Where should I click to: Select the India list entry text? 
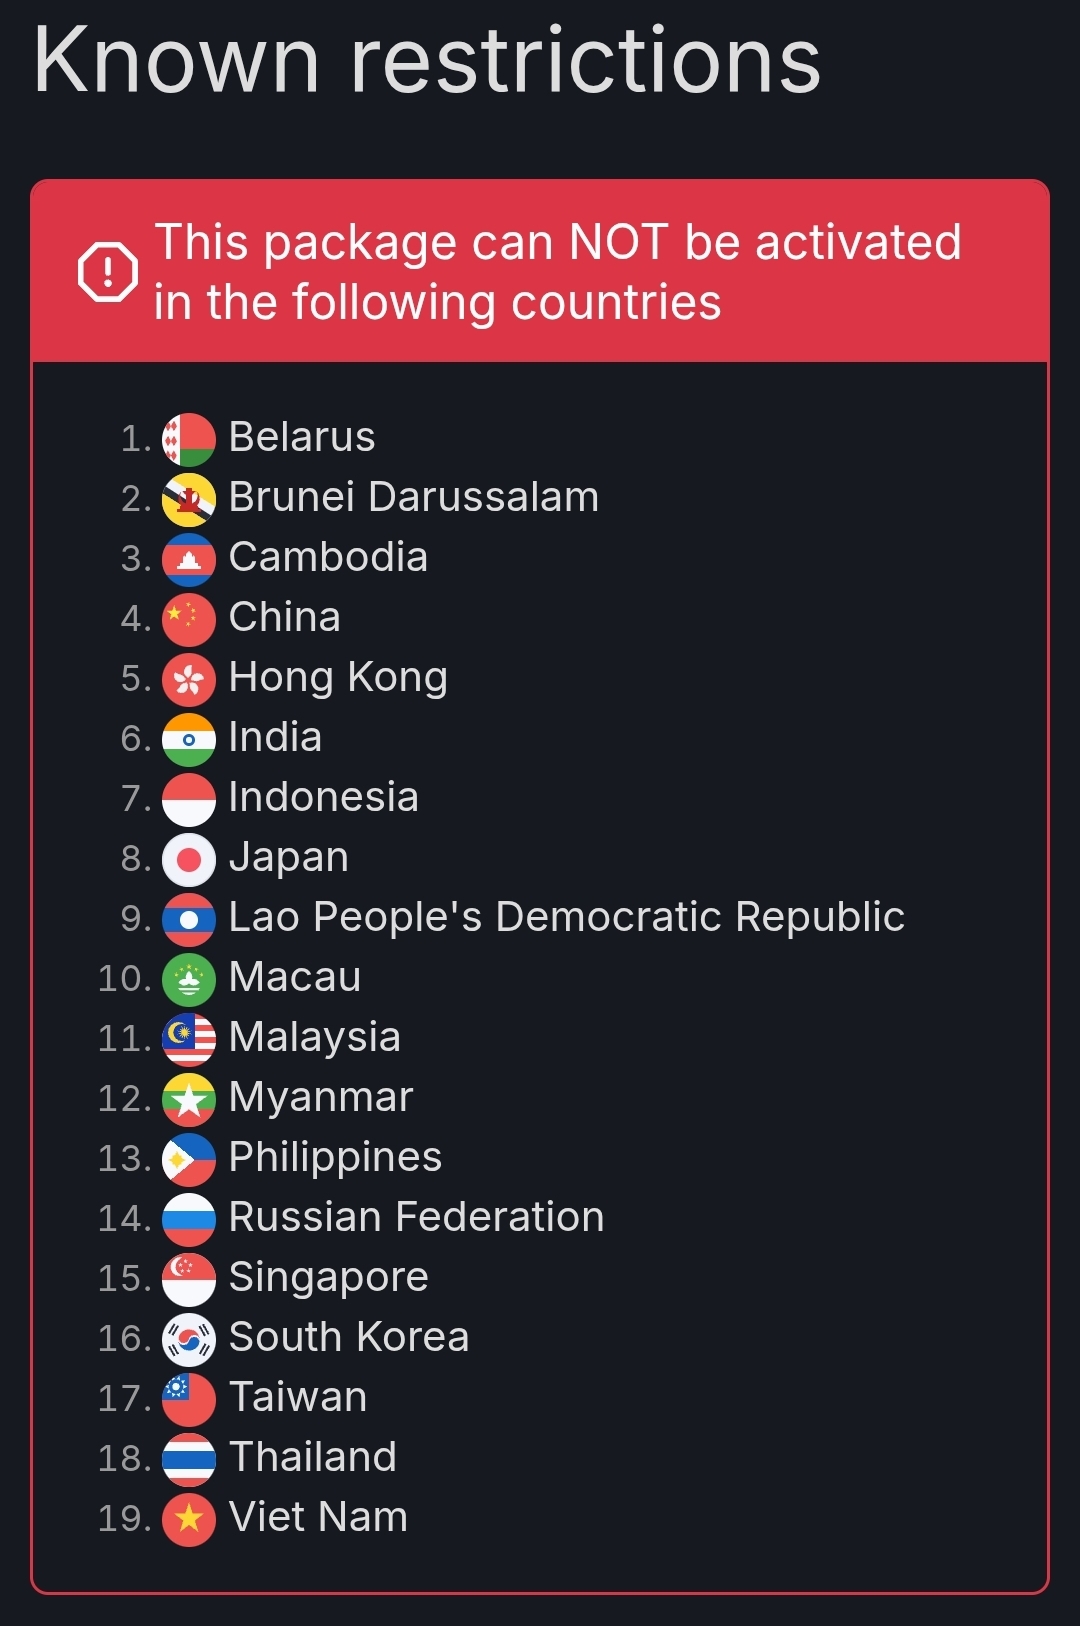(275, 737)
